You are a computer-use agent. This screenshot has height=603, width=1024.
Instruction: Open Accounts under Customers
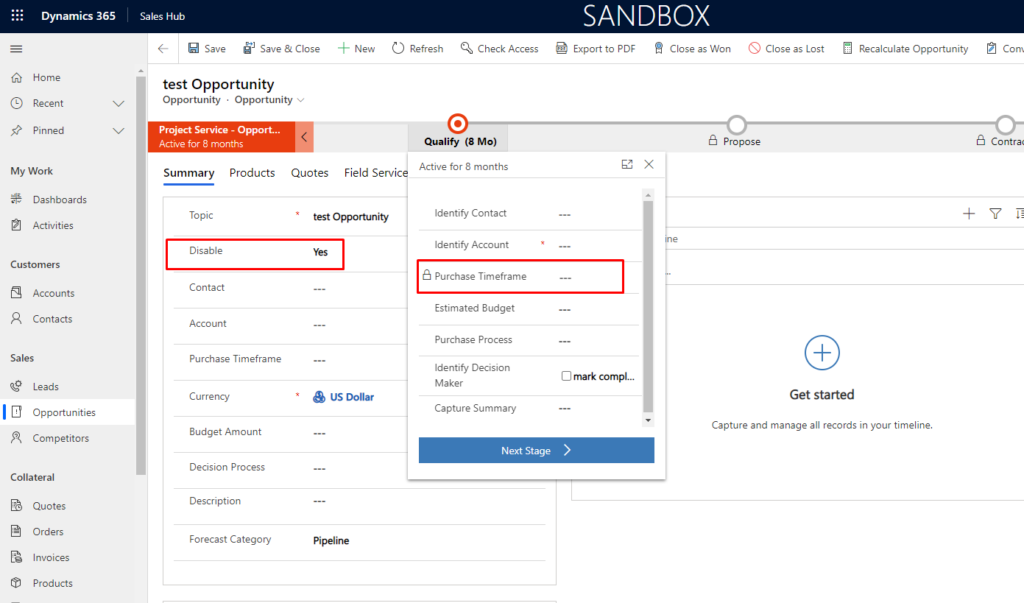(54, 293)
